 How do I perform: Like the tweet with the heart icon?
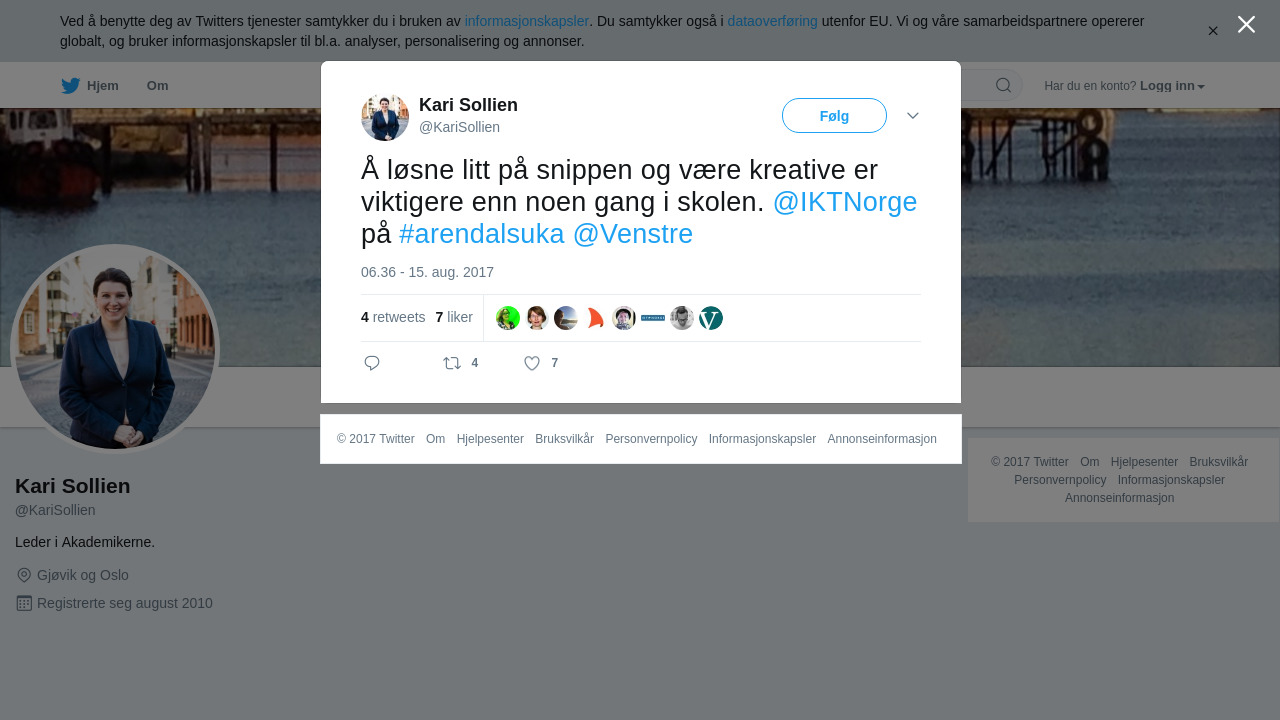pos(532,363)
